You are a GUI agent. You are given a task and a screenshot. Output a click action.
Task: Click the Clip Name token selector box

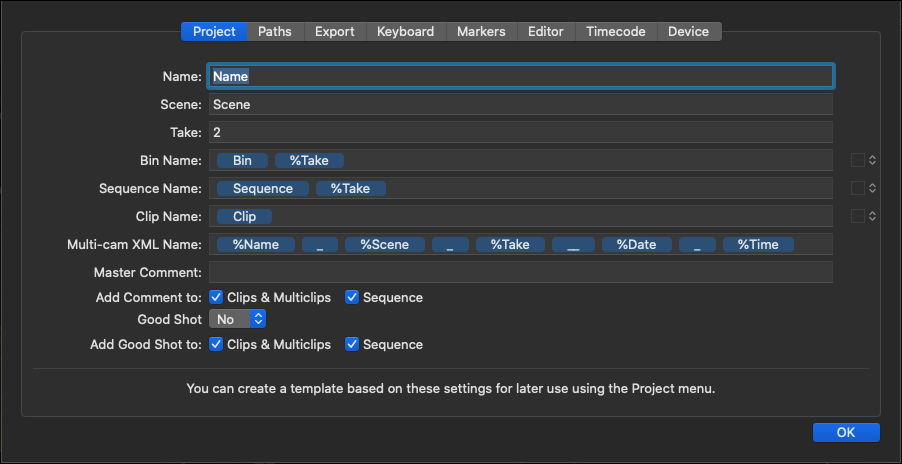pos(858,216)
